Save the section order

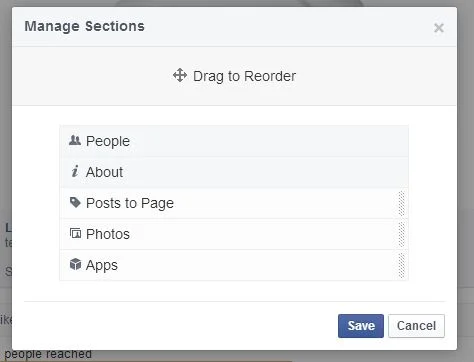[x=361, y=326]
